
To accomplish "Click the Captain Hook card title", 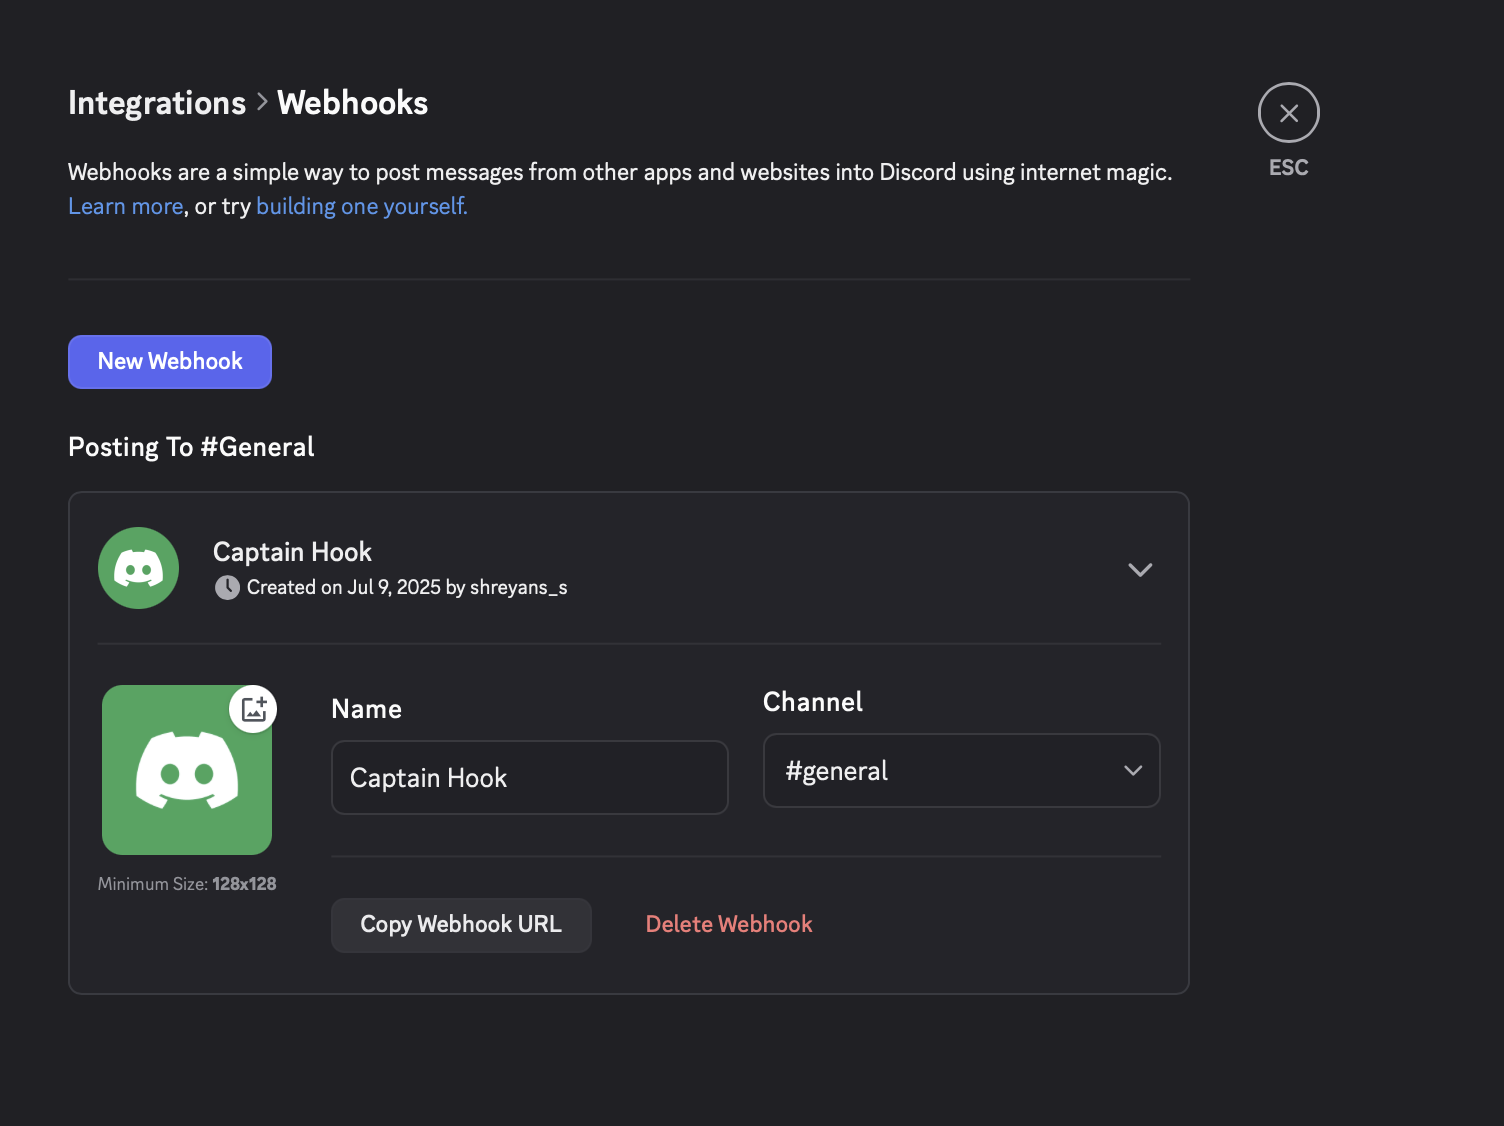I will (x=292, y=552).
